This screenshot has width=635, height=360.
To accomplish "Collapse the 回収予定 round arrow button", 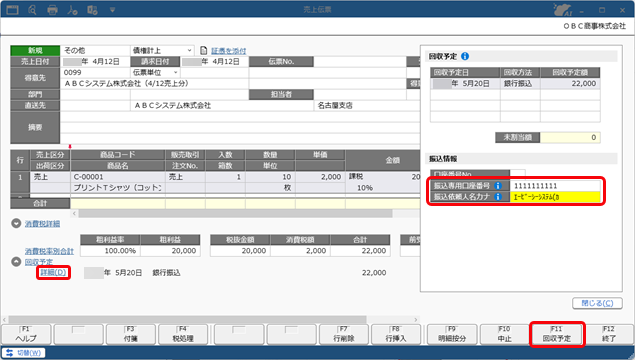I will coord(16,262).
